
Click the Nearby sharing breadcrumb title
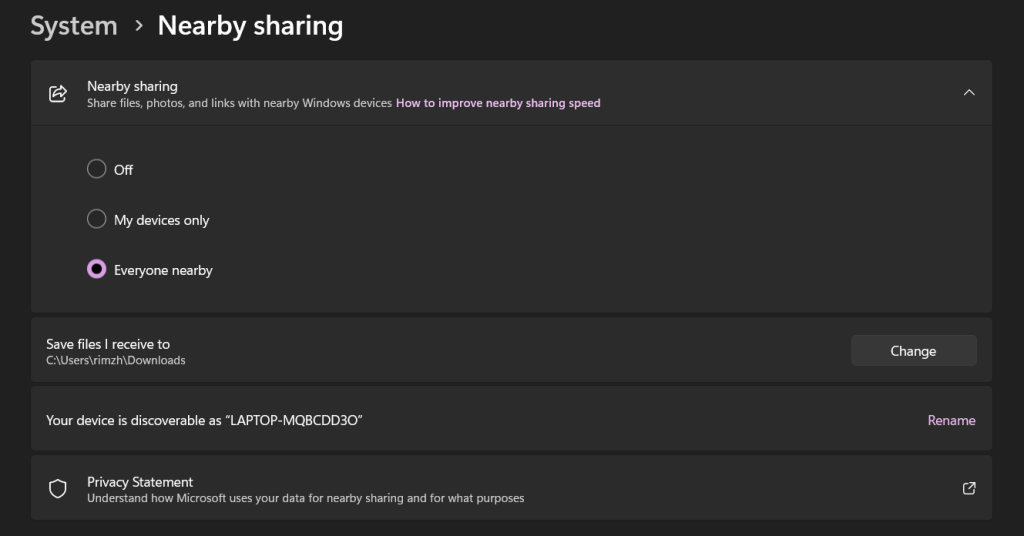tap(250, 26)
